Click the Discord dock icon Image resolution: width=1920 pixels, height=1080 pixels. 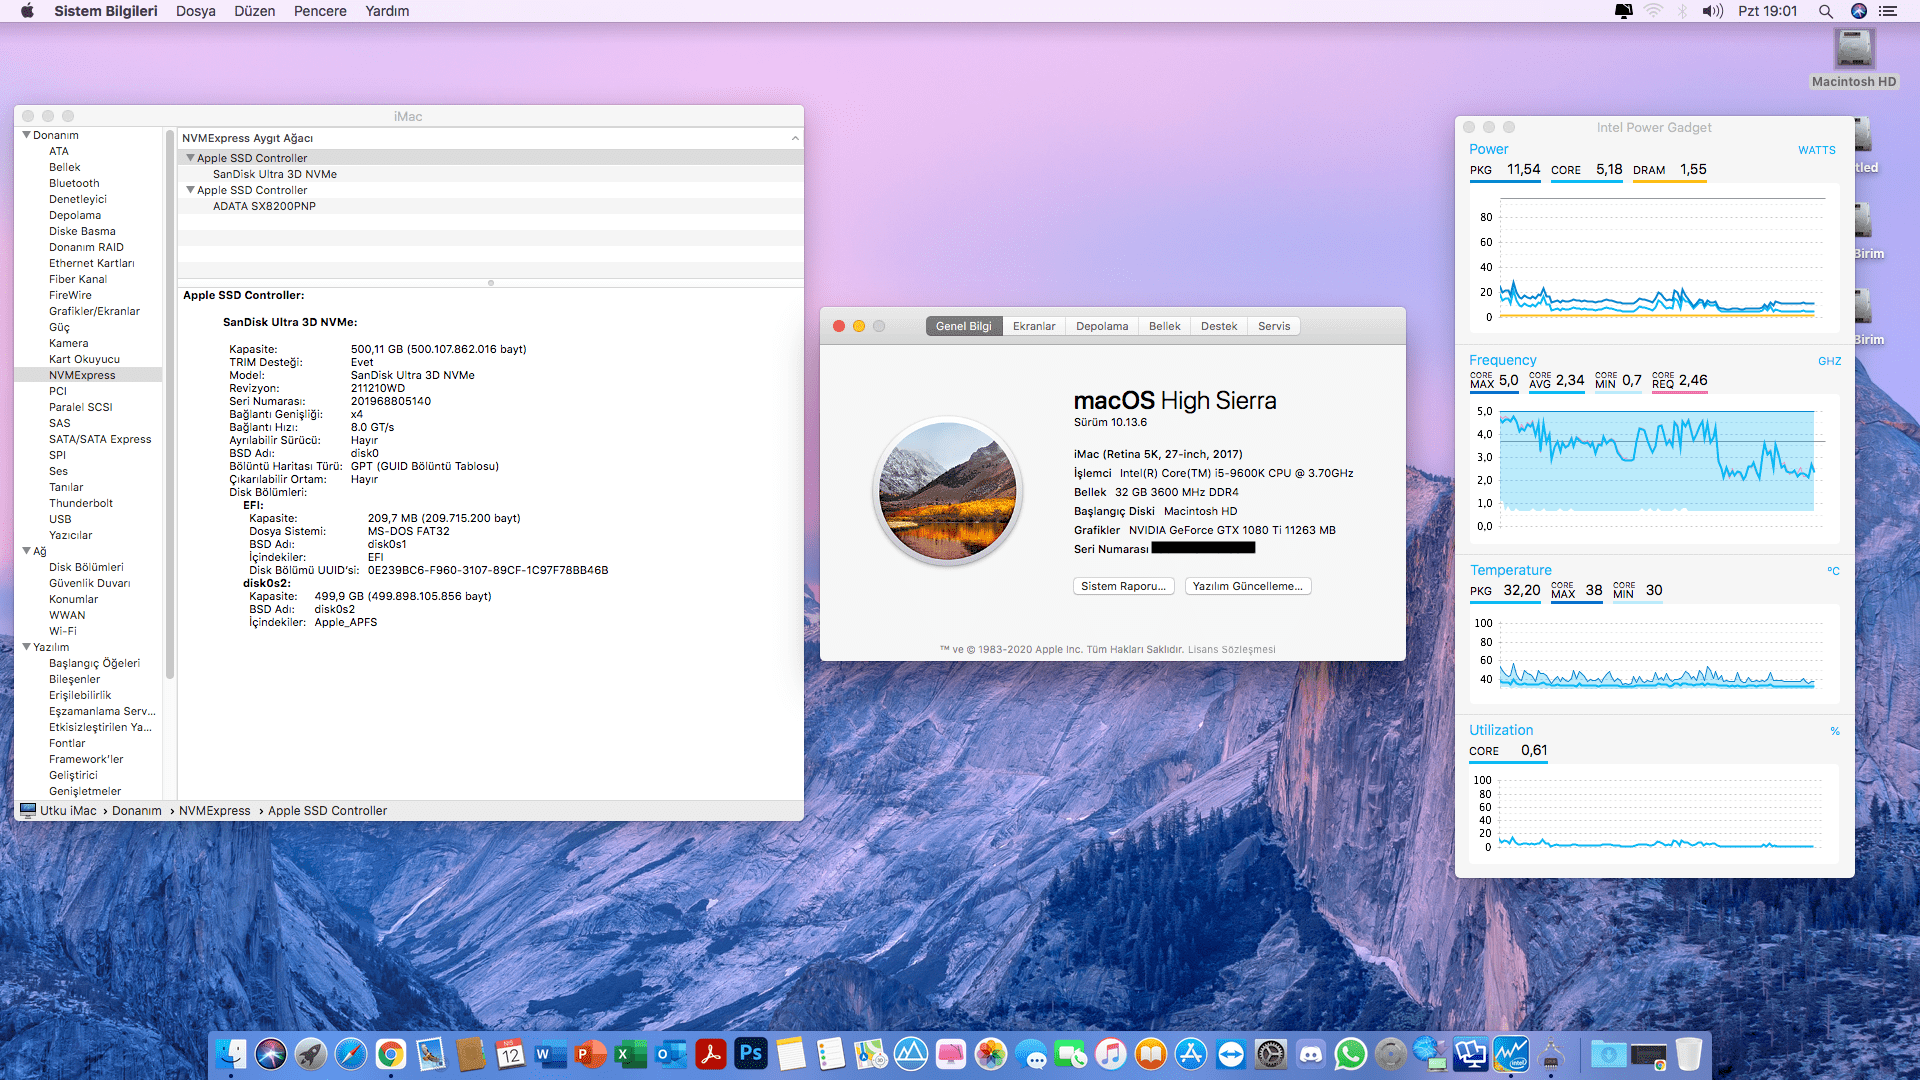1310,1054
